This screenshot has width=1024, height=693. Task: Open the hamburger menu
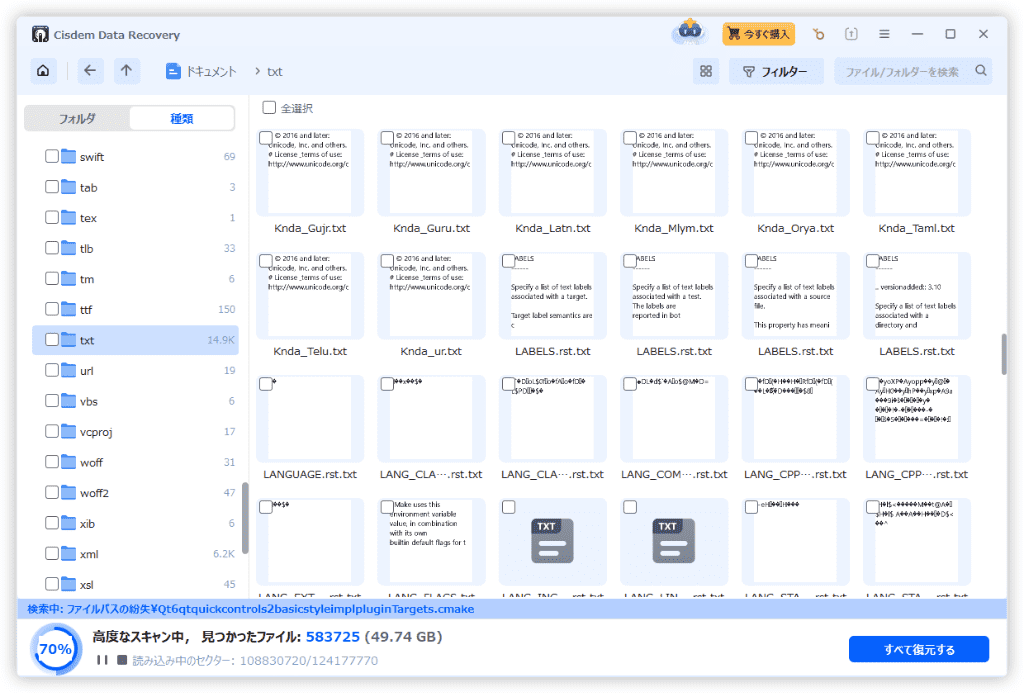coord(884,34)
